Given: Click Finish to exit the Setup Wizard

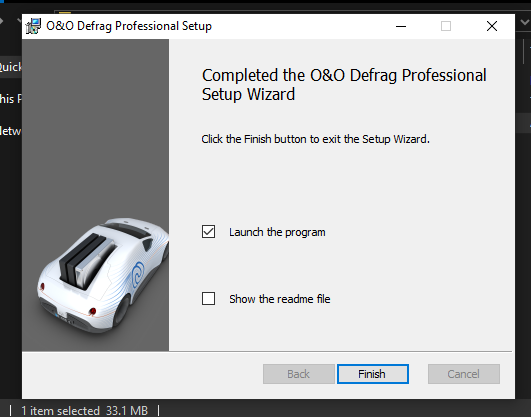Looking at the screenshot, I should (x=373, y=374).
